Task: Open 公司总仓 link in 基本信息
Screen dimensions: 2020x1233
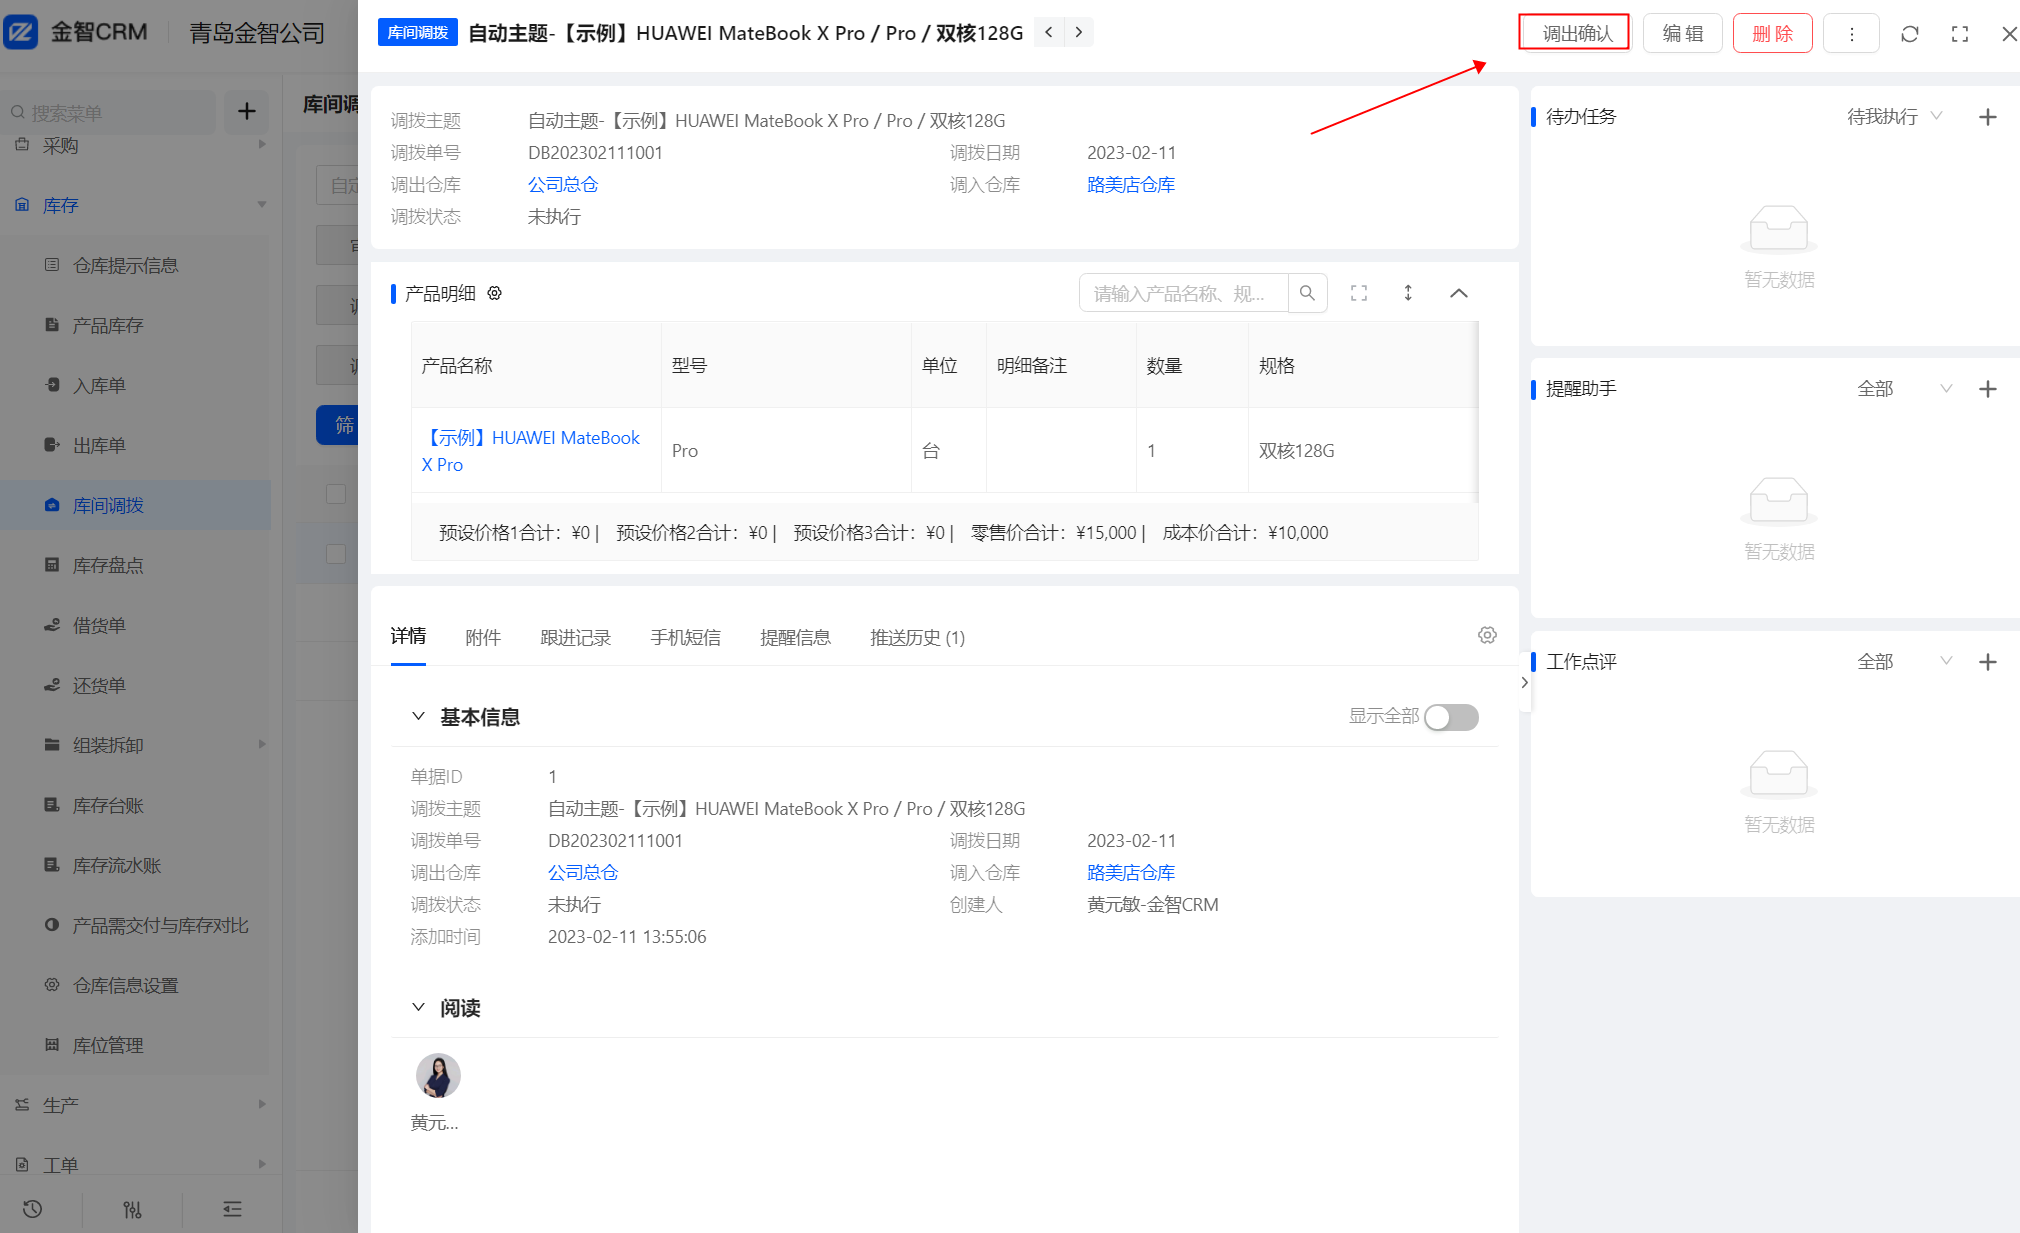Action: [x=583, y=872]
